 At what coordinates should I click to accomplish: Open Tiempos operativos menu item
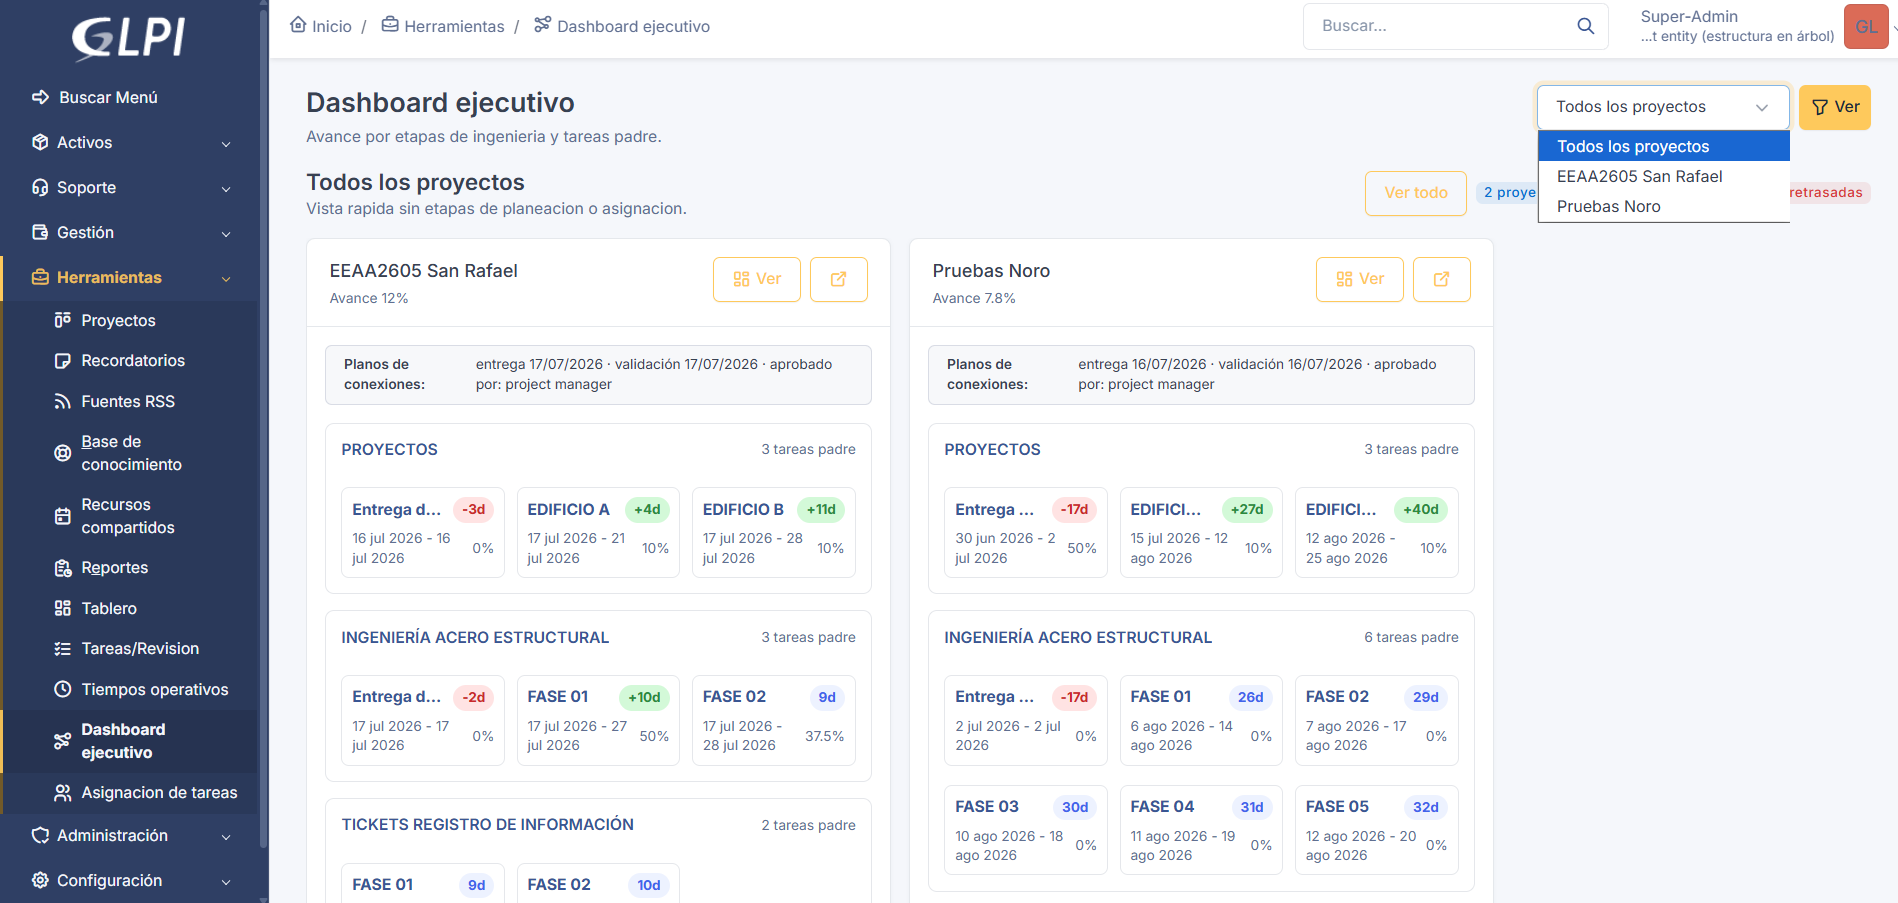pyautogui.click(x=154, y=689)
